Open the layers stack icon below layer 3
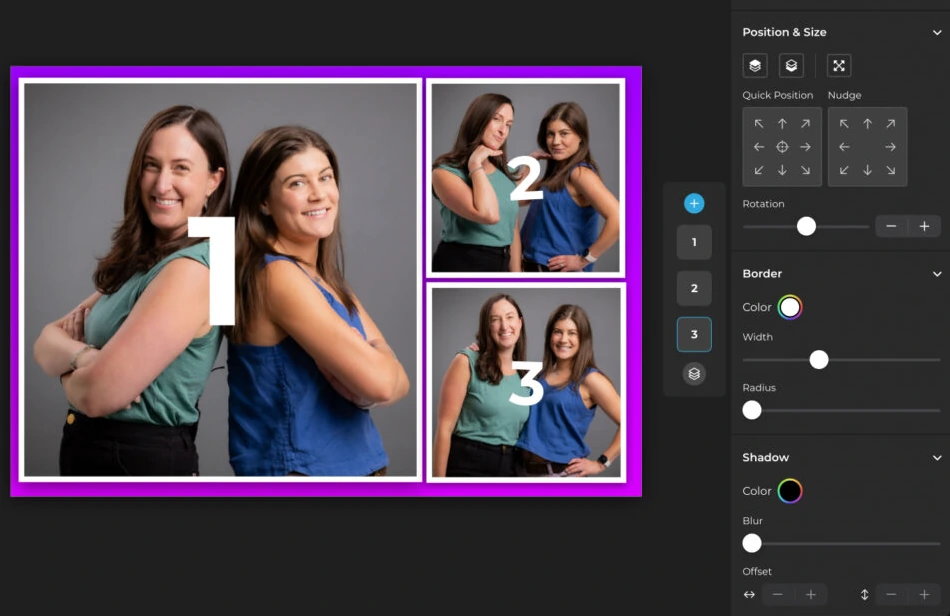The image size is (950, 616). click(694, 374)
